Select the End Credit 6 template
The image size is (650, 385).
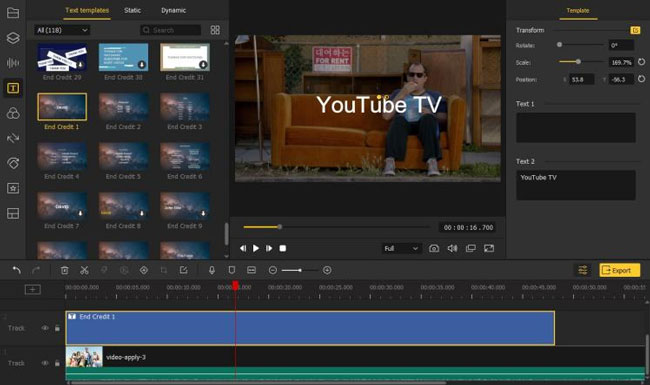click(x=185, y=157)
